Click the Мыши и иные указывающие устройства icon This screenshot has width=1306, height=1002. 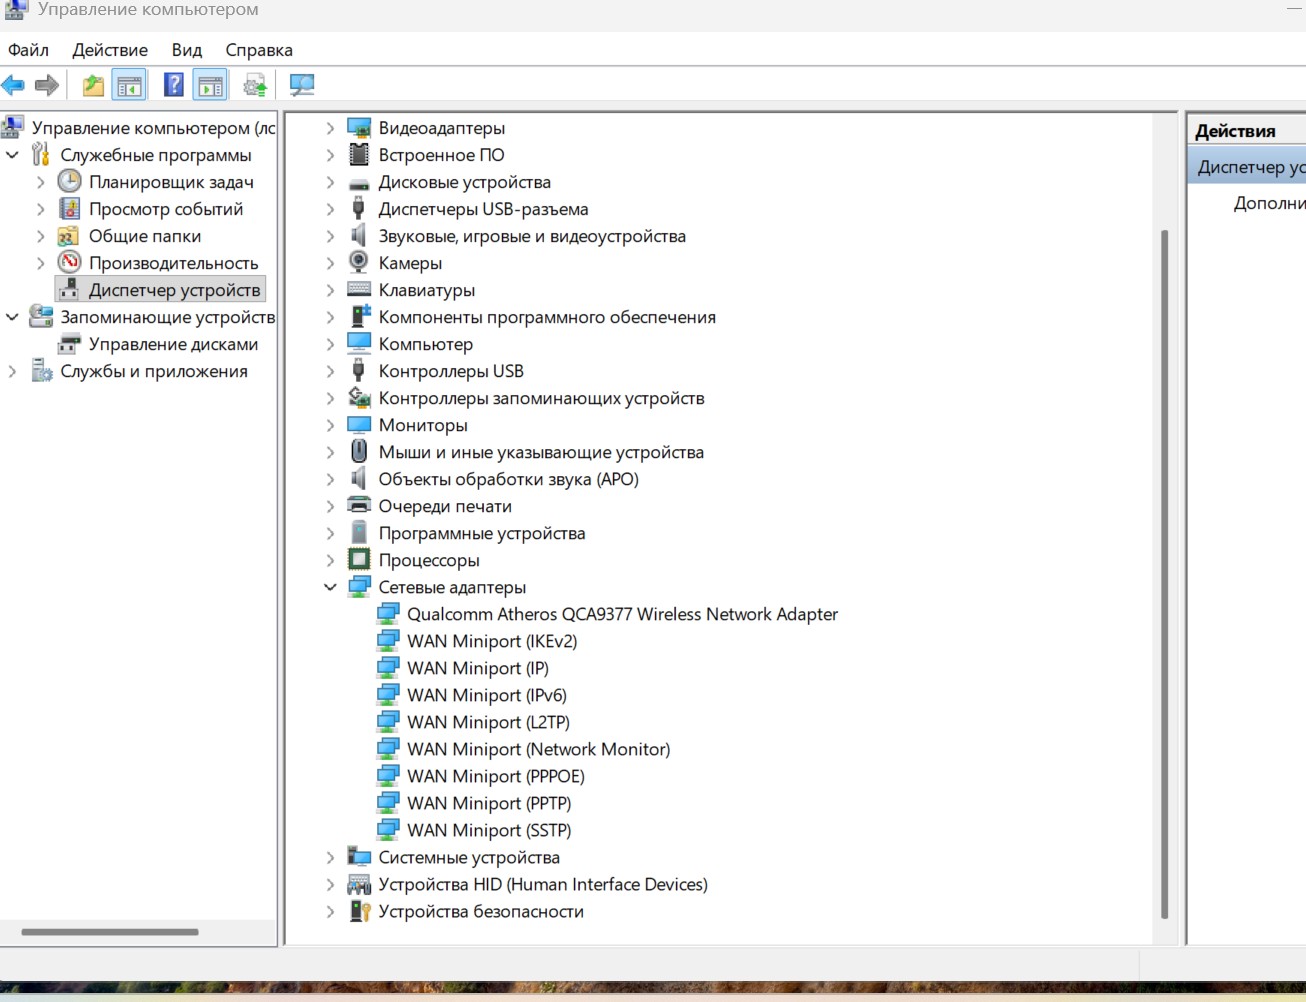tap(358, 451)
